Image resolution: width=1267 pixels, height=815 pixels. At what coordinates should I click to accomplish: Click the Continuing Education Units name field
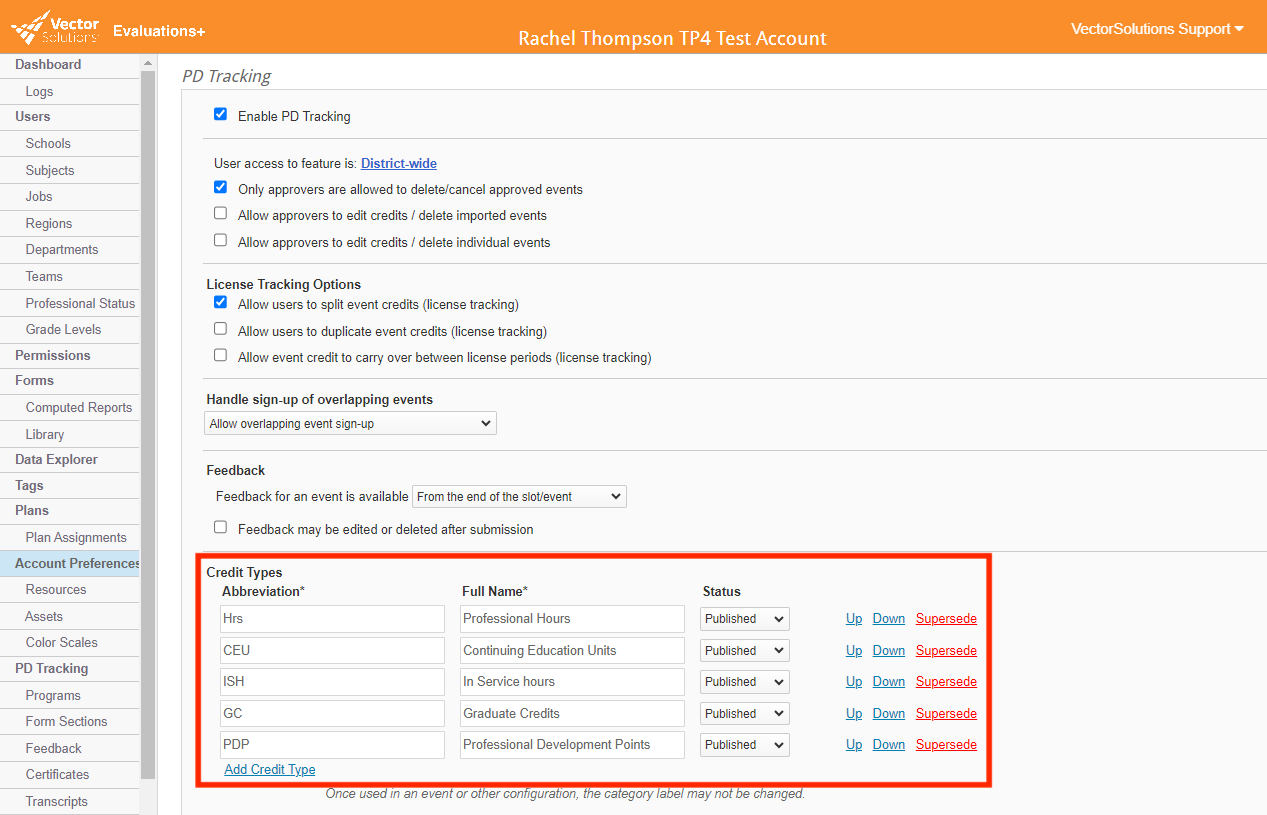tap(572, 651)
